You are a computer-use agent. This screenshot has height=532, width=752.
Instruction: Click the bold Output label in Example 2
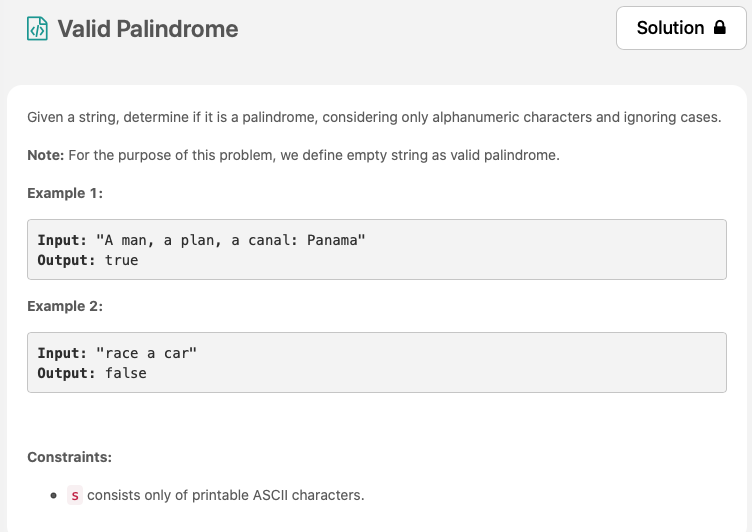tap(66, 373)
